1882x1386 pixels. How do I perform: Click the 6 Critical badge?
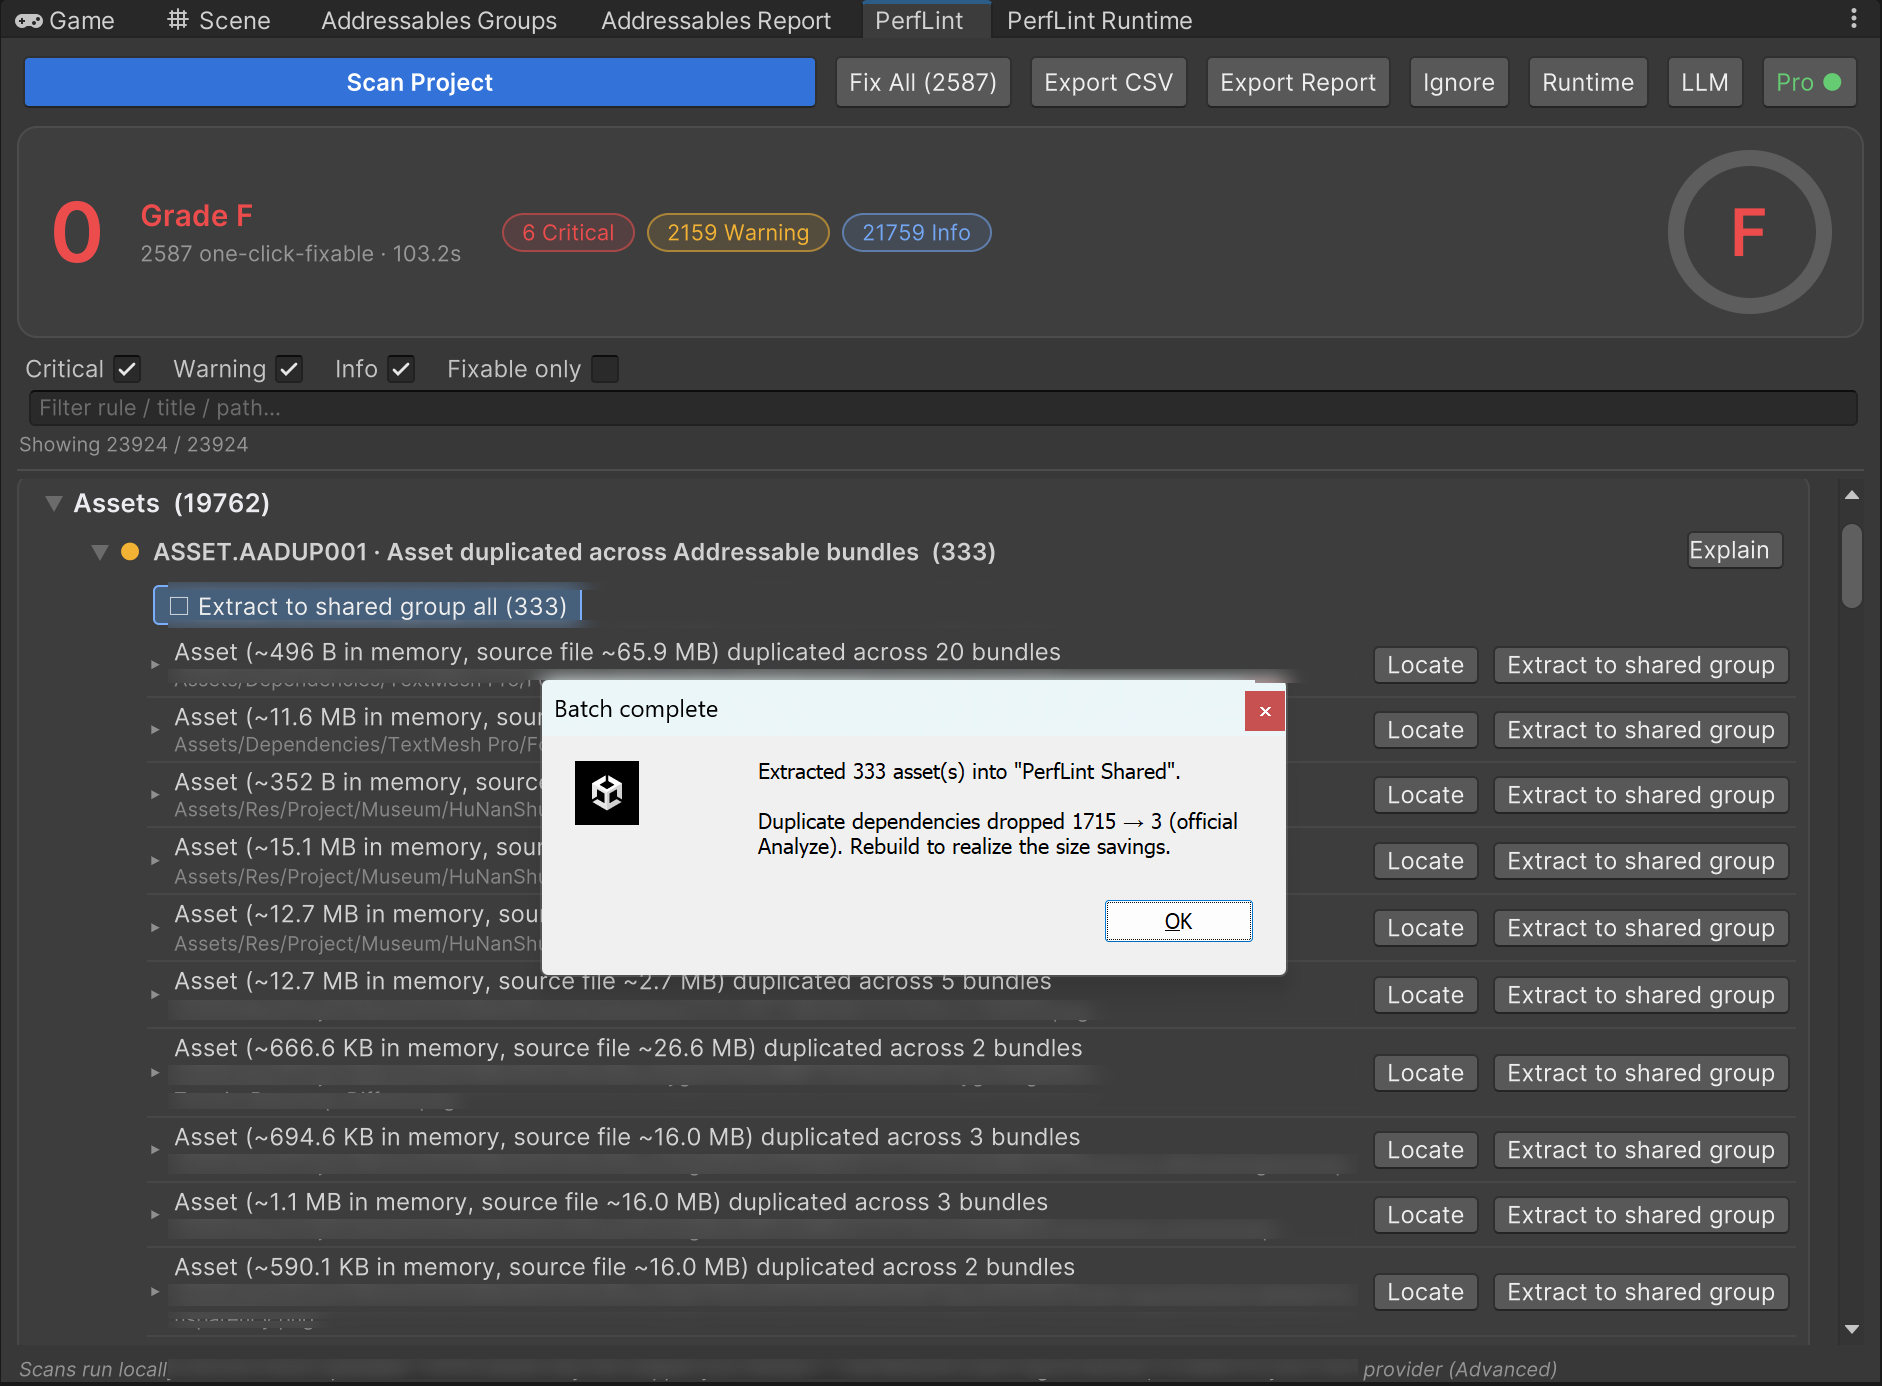click(568, 232)
